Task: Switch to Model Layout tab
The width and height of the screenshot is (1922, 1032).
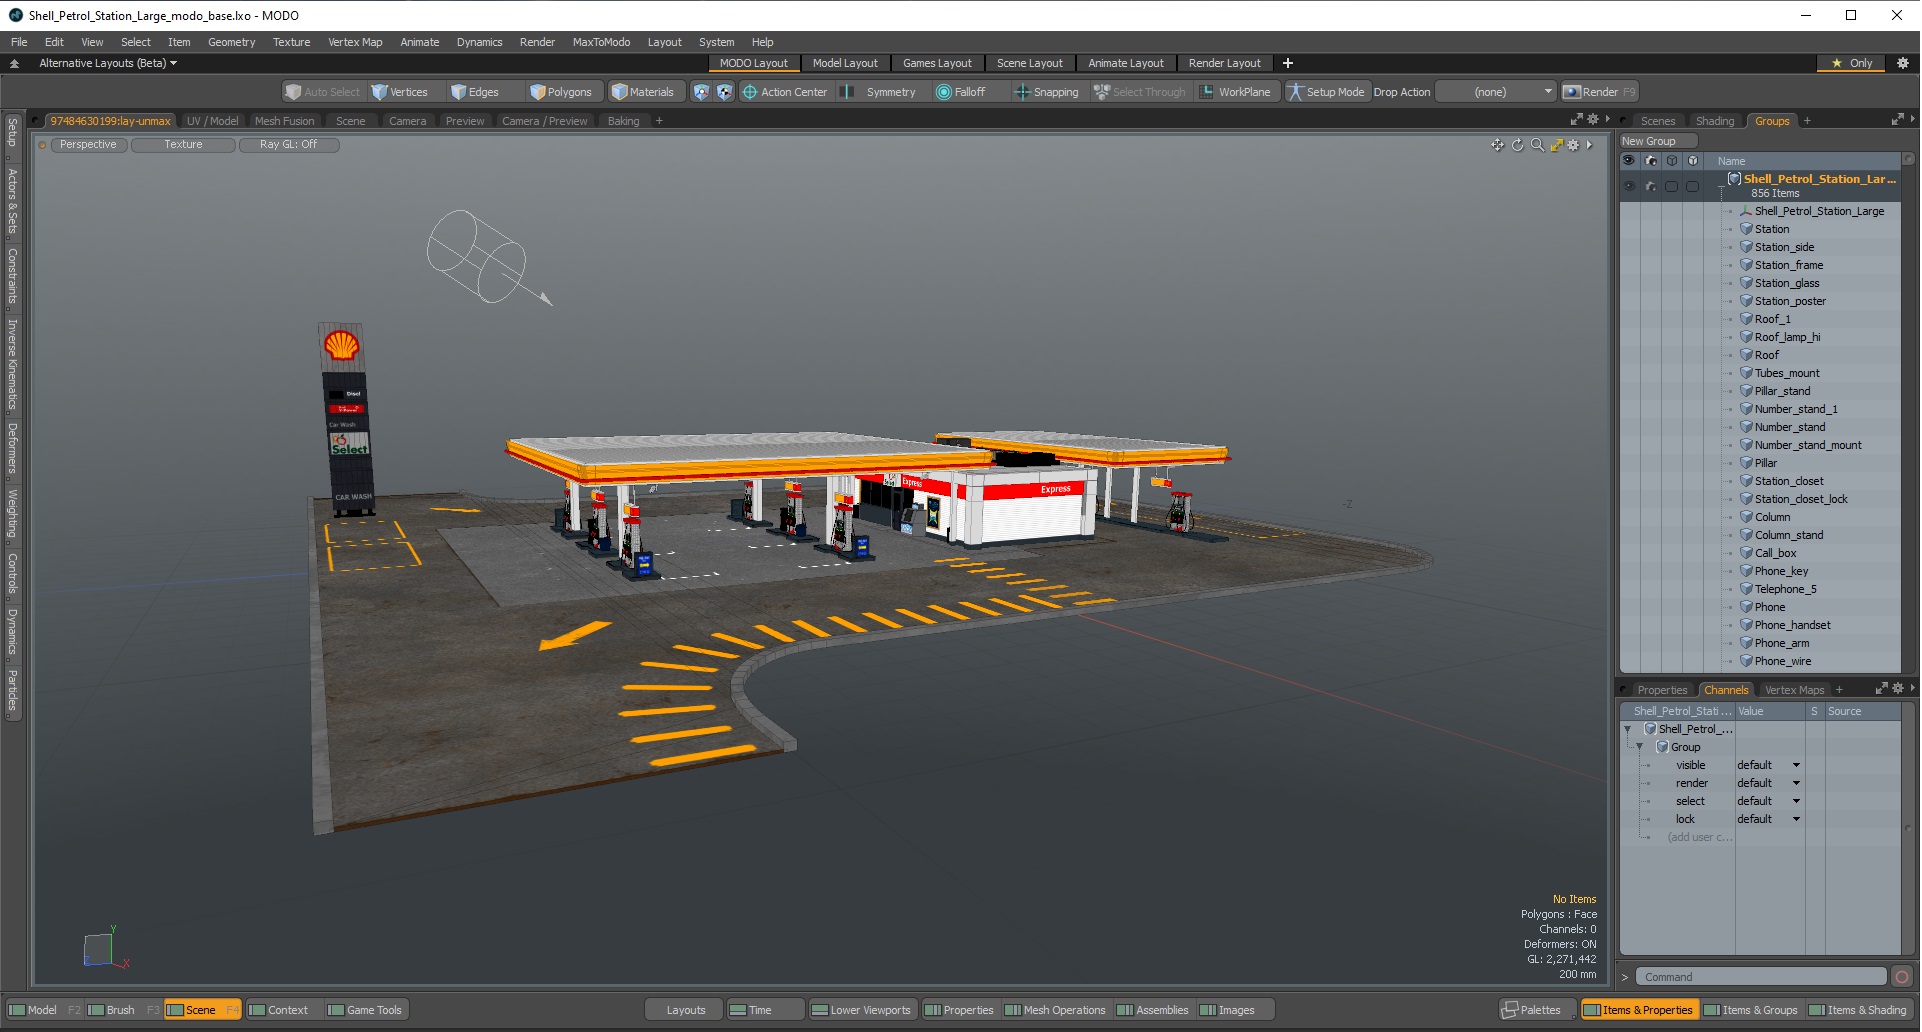Action: coord(845,63)
